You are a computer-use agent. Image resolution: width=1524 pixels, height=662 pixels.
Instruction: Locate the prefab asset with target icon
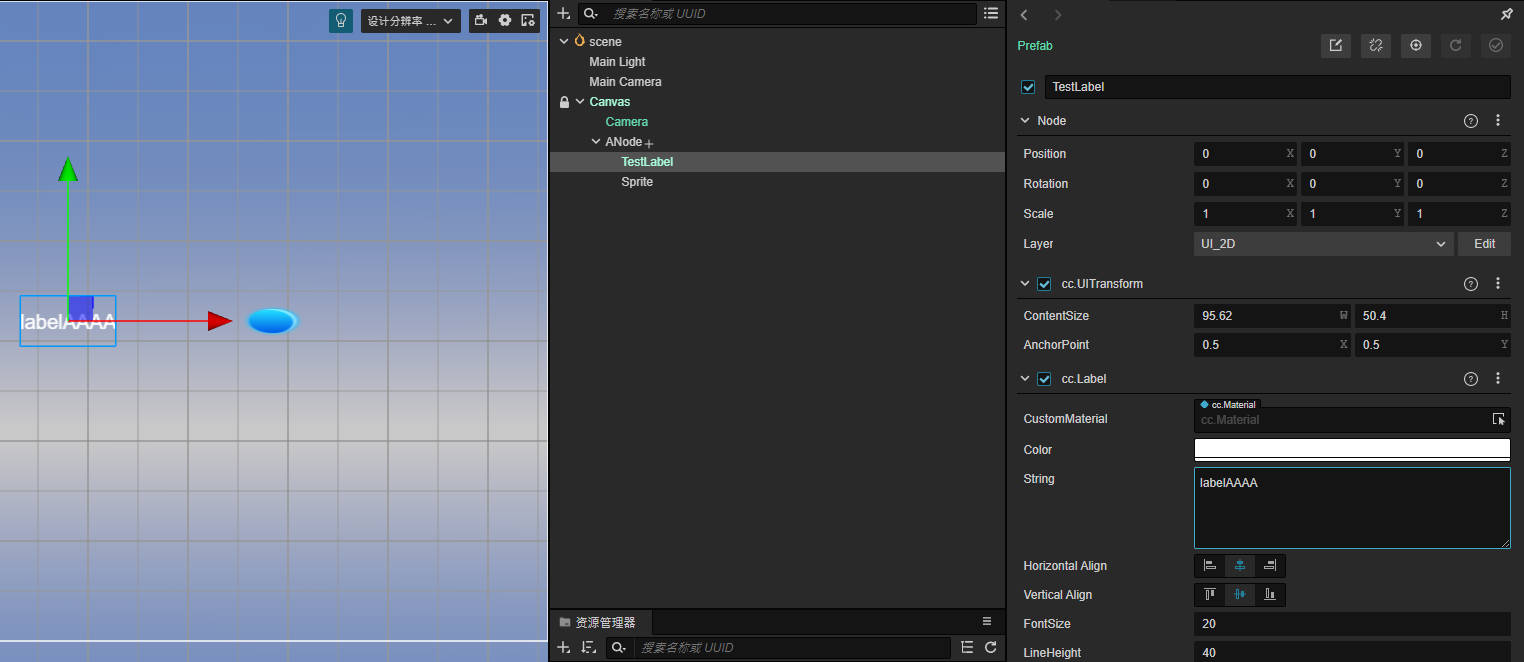(x=1416, y=45)
